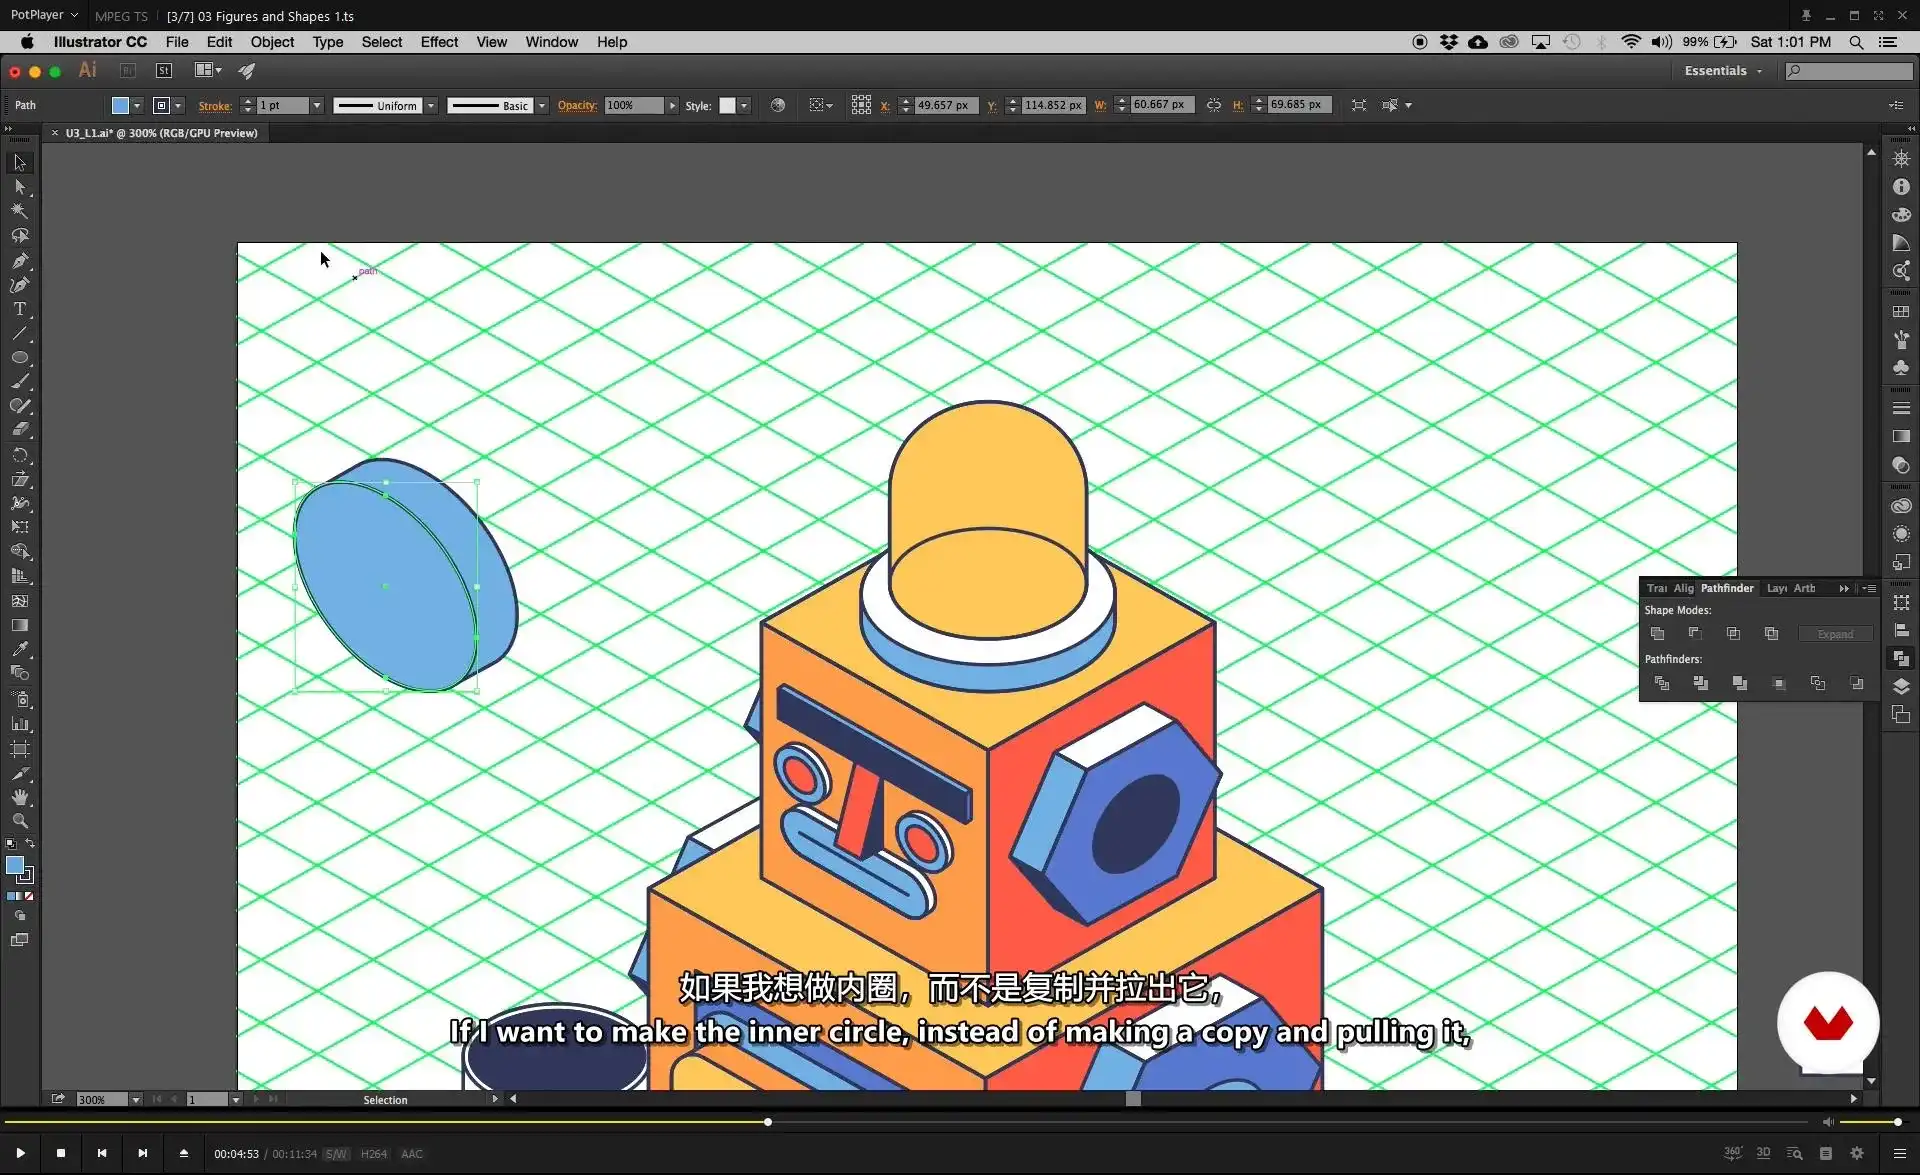Expand the Basic brush definition dropdown
The image size is (1920, 1175).
(x=542, y=105)
